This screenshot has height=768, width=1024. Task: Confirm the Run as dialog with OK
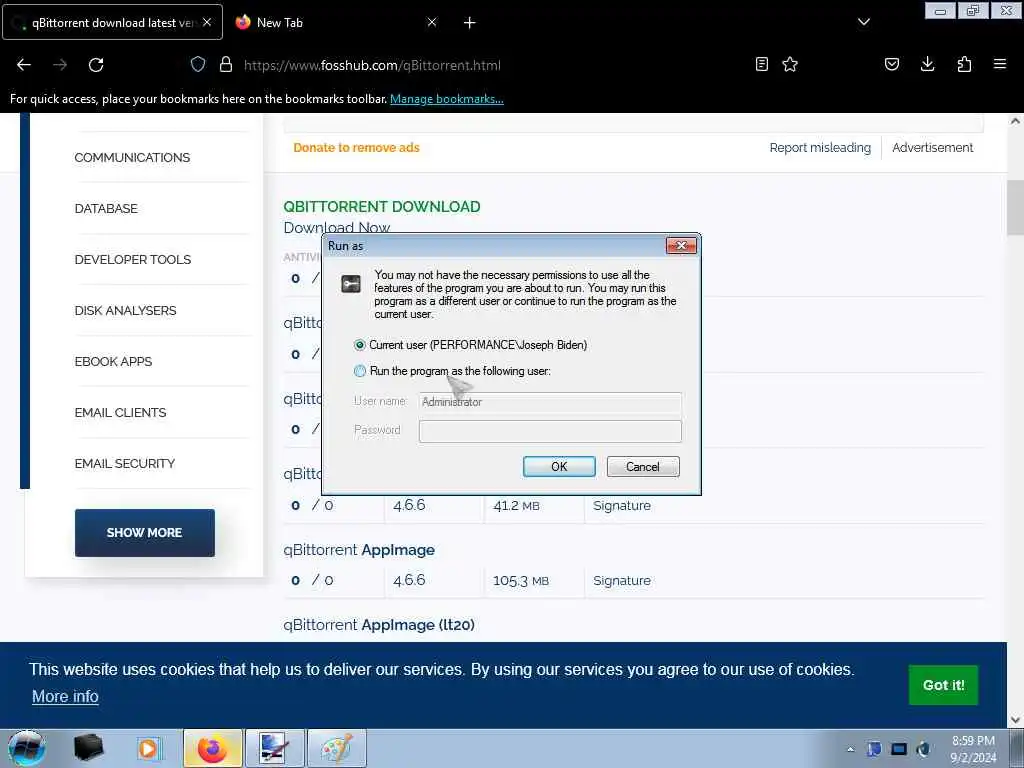point(559,466)
